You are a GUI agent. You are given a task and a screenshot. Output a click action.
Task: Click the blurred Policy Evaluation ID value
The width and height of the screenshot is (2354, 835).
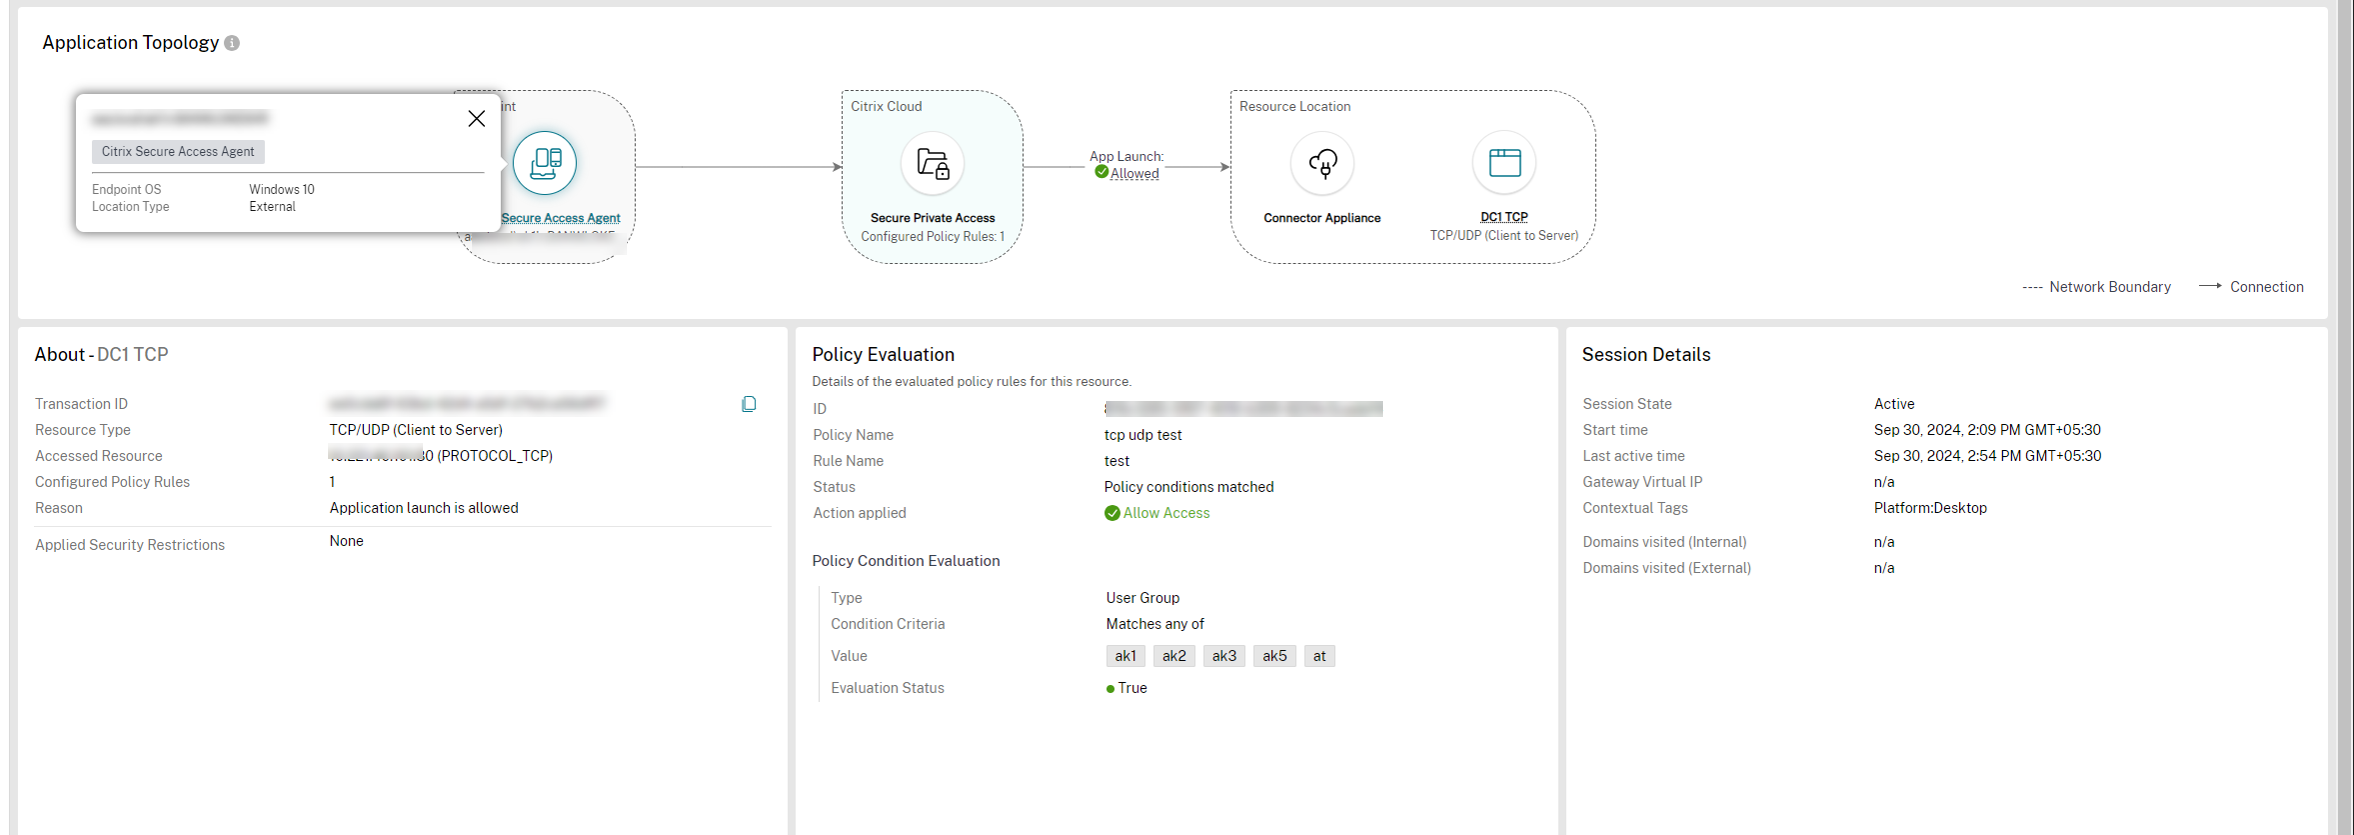pos(1243,409)
